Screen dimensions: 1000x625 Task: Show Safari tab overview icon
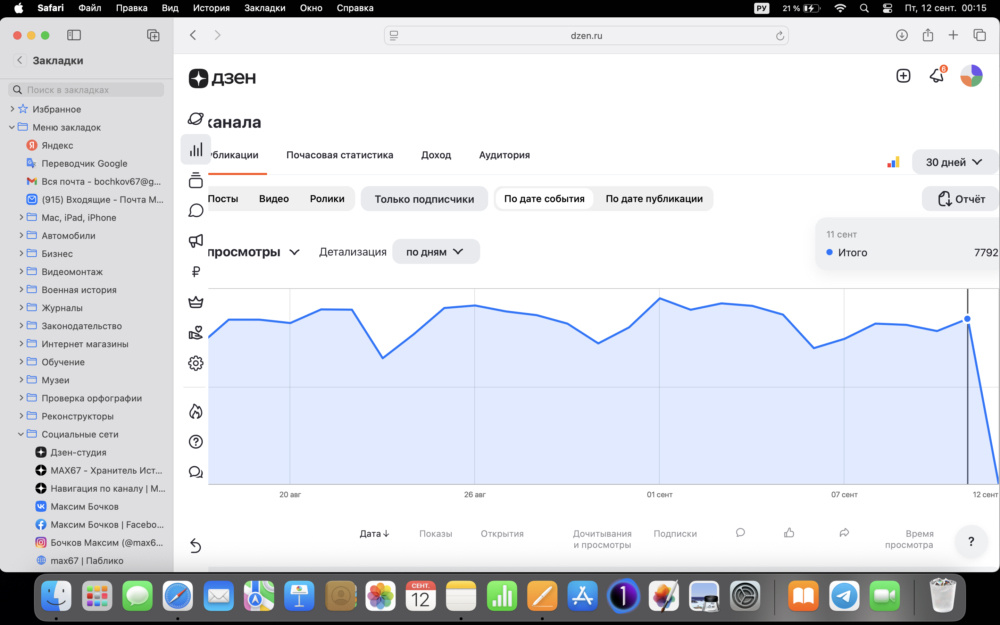coord(980,35)
